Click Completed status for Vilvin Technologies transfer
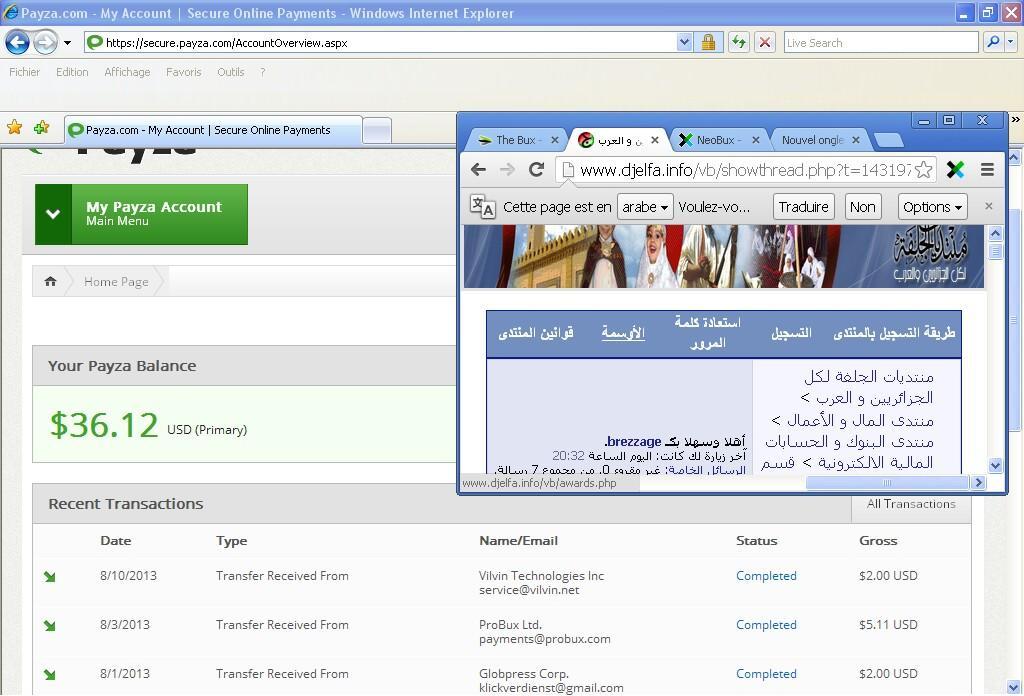This screenshot has height=696, width=1024. (766, 576)
